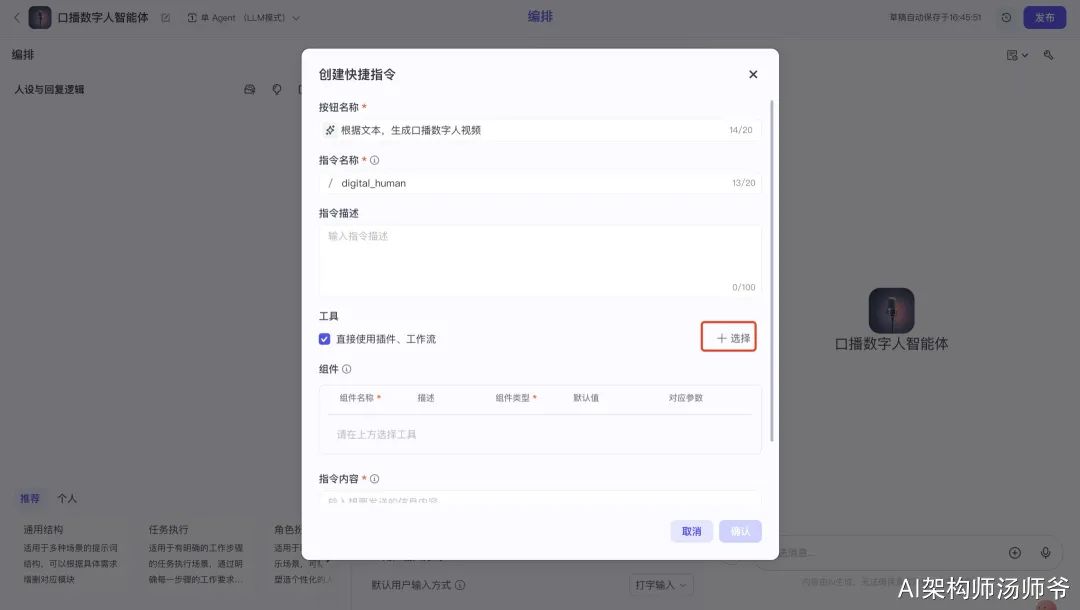This screenshot has width=1080, height=610.
Task: Open the history clock icon in the header
Action: pyautogui.click(x=1006, y=18)
